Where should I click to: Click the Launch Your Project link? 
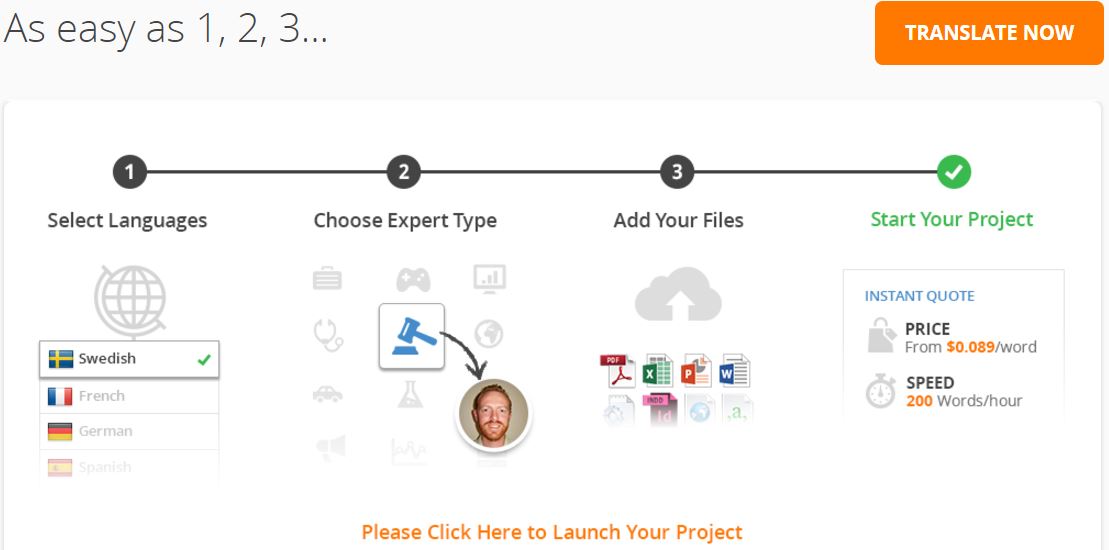[x=552, y=532]
